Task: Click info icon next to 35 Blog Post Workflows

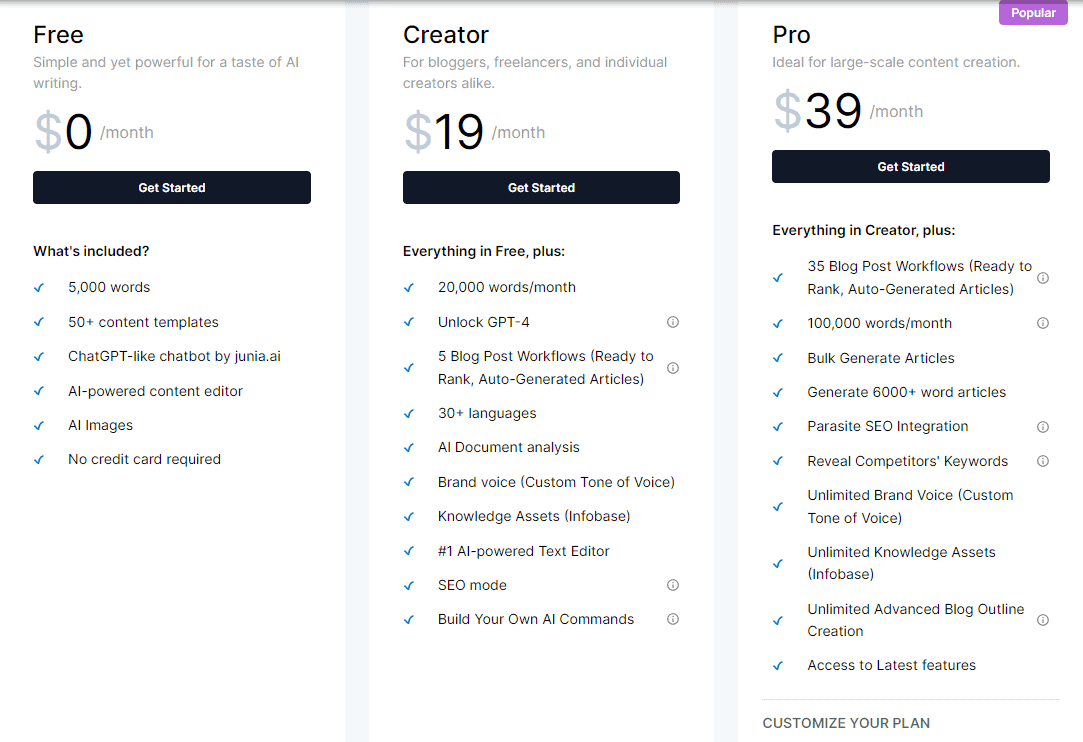Action: click(x=1043, y=278)
